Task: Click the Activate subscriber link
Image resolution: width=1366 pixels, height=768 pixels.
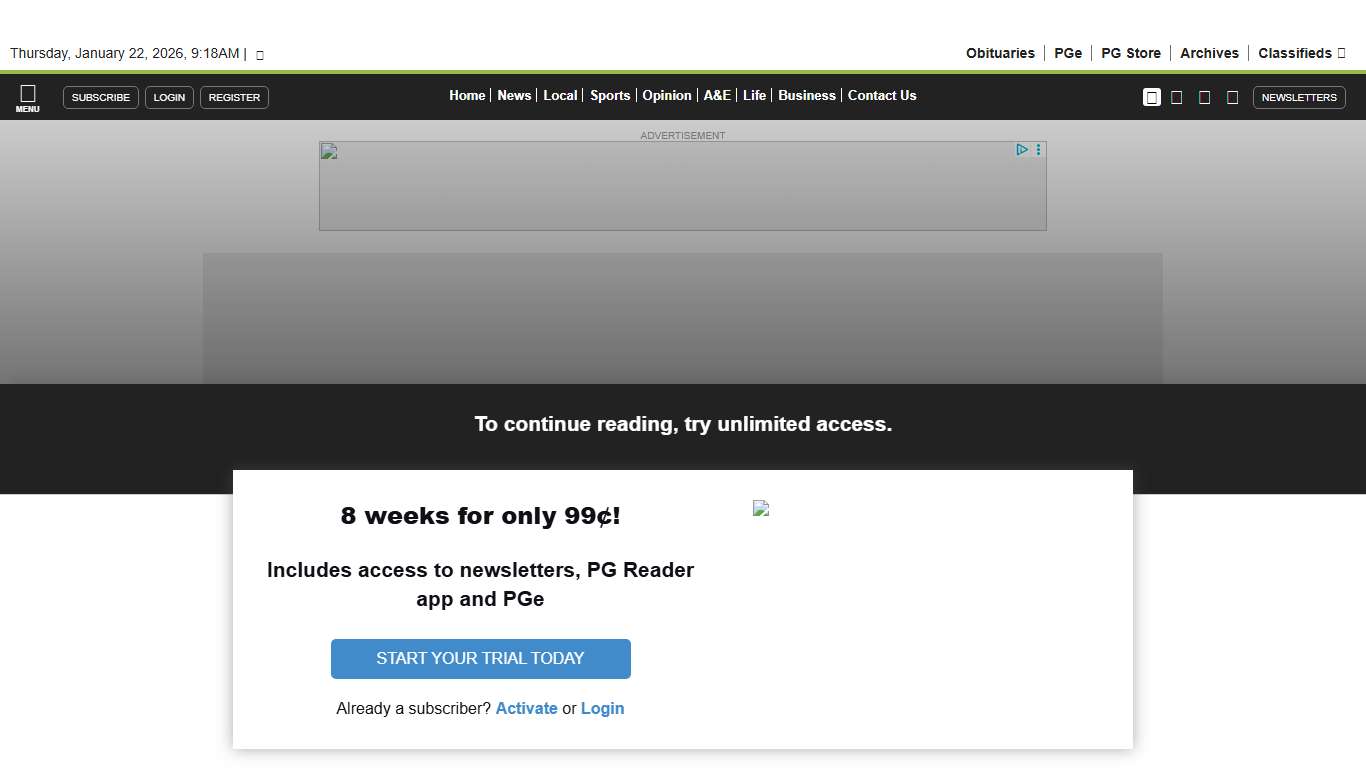Action: 526,708
